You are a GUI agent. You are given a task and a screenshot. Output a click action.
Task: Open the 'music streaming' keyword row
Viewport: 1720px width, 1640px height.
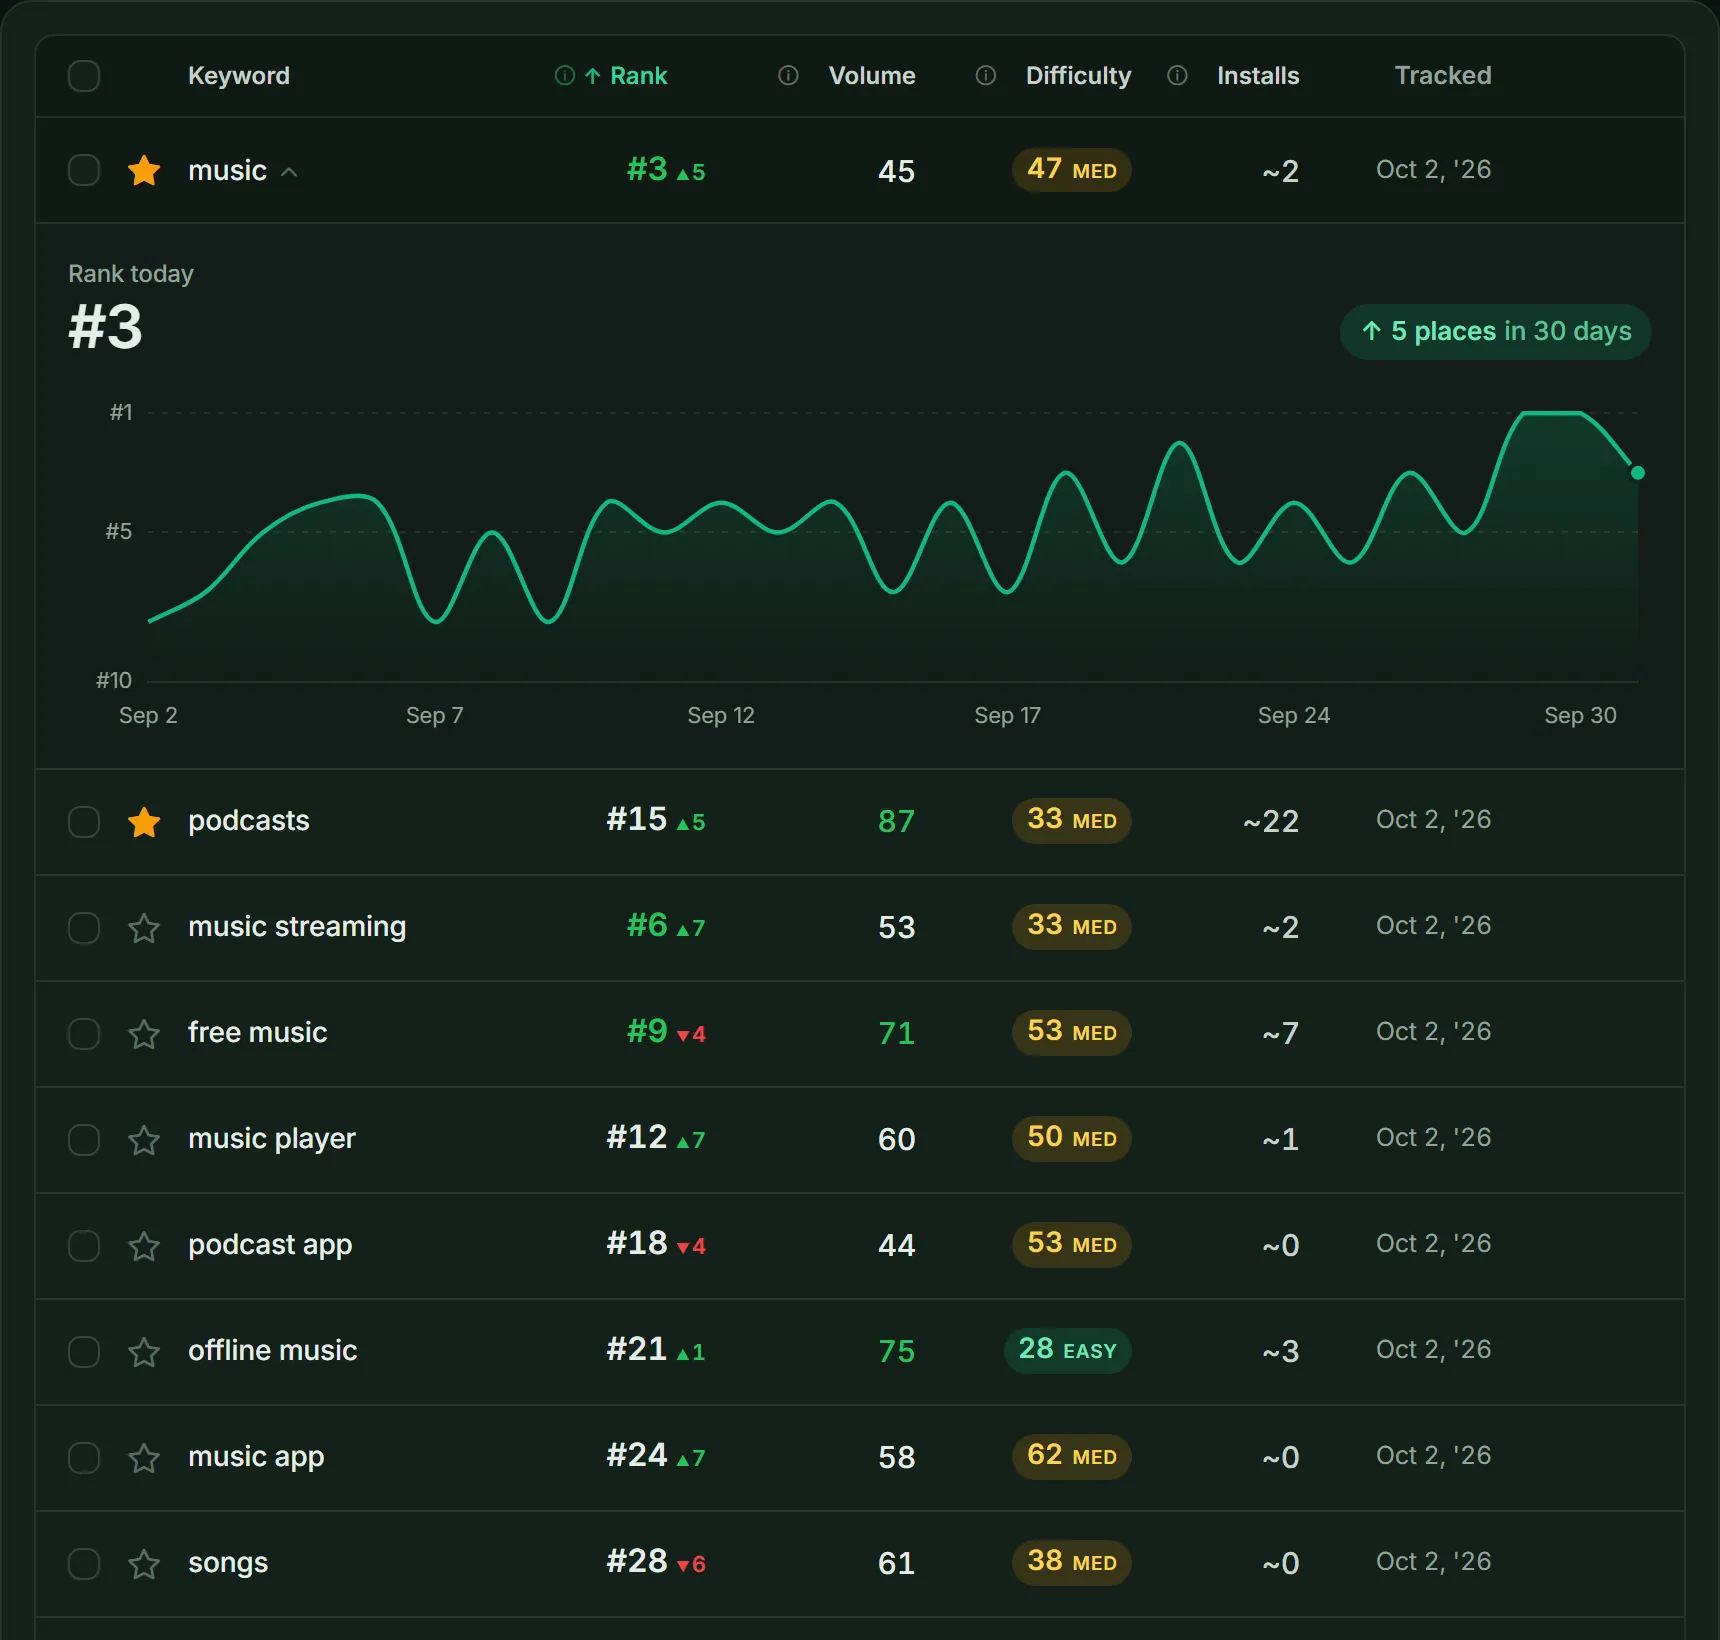point(860,928)
